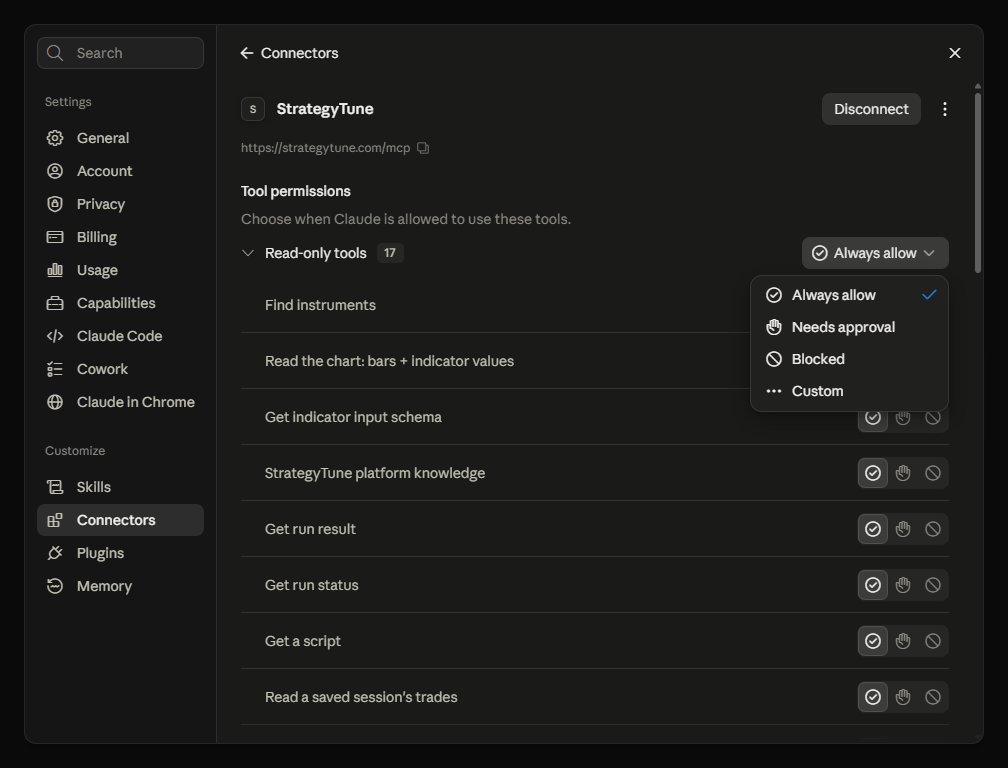Select Always allow in dropdown list
Image resolution: width=1008 pixels, height=768 pixels.
(x=849, y=295)
